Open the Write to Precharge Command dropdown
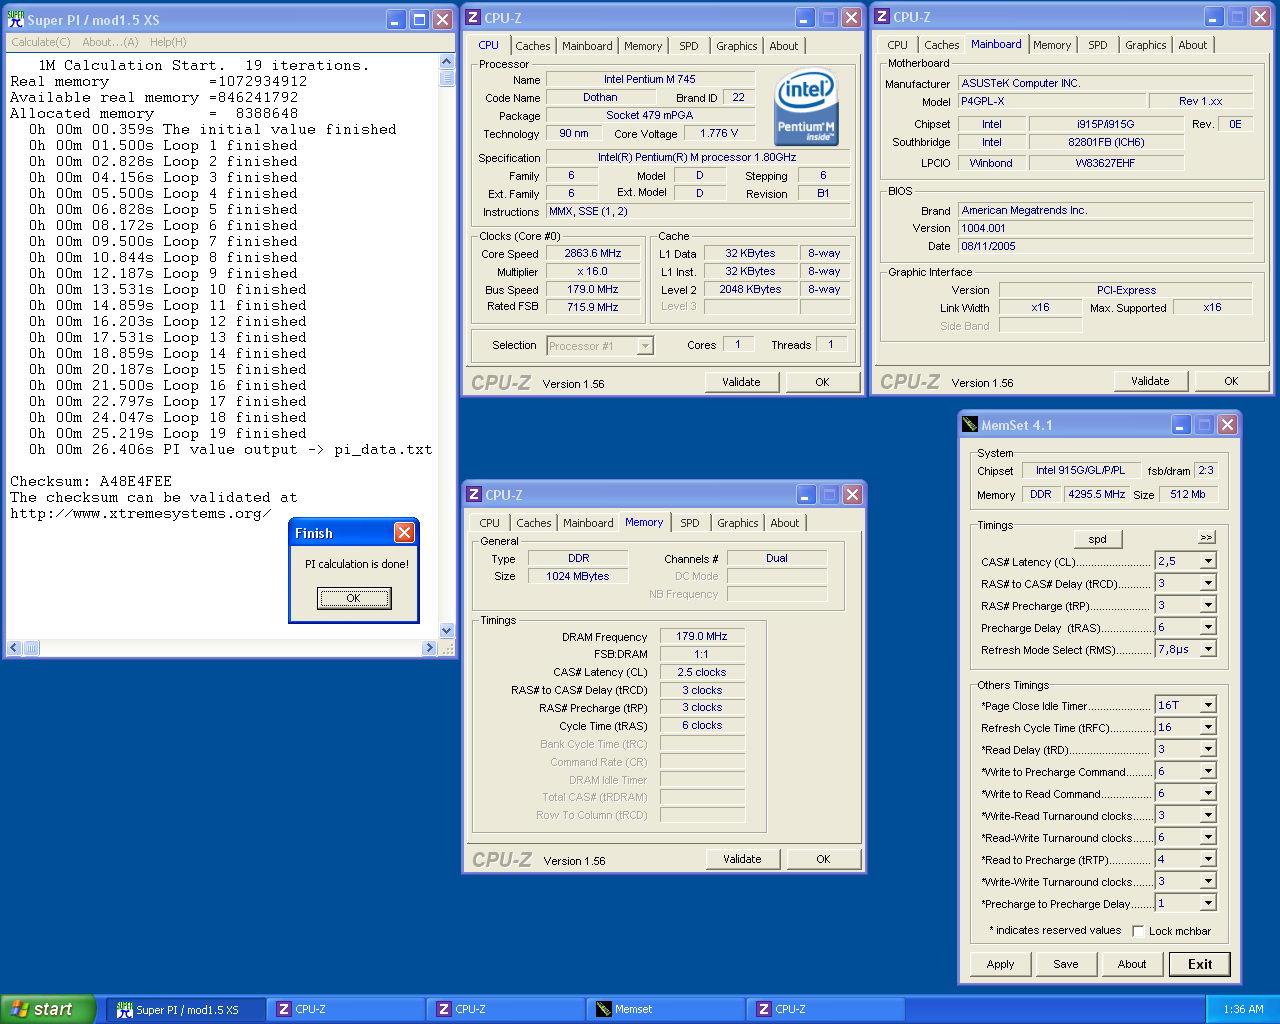This screenshot has width=1280, height=1024. [1208, 771]
